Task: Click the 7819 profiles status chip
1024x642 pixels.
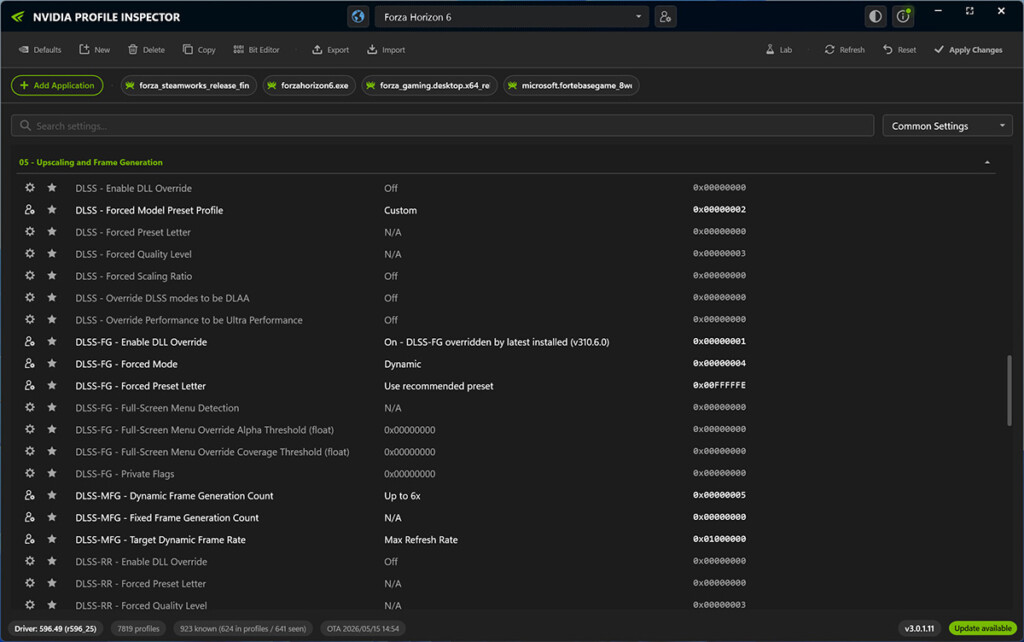Action: [x=138, y=628]
